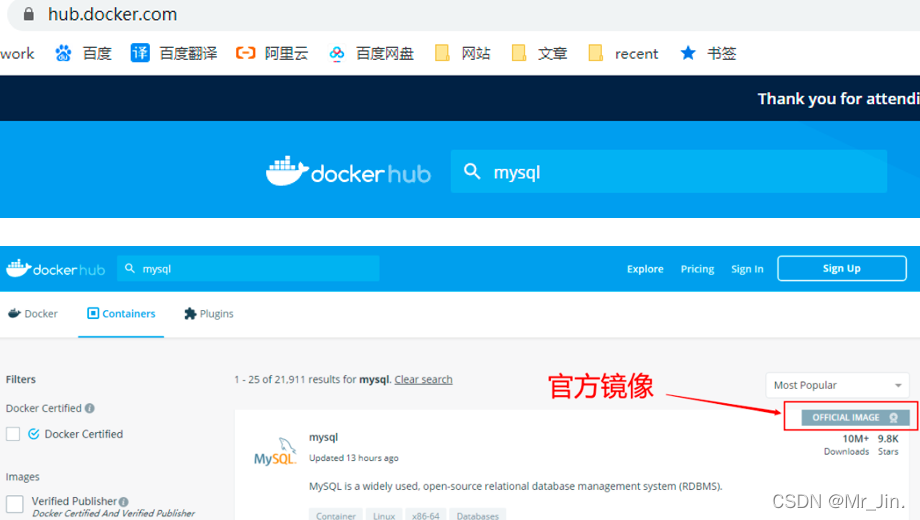Click the small navbar mysql search field
The width and height of the screenshot is (920, 520).
248,268
